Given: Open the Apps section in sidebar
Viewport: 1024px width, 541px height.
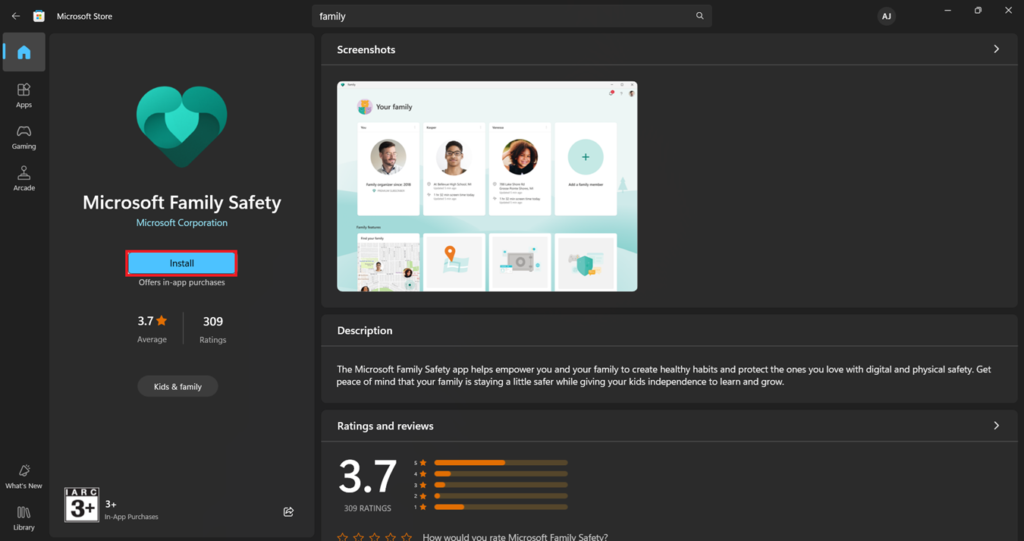Looking at the screenshot, I should click(x=24, y=95).
